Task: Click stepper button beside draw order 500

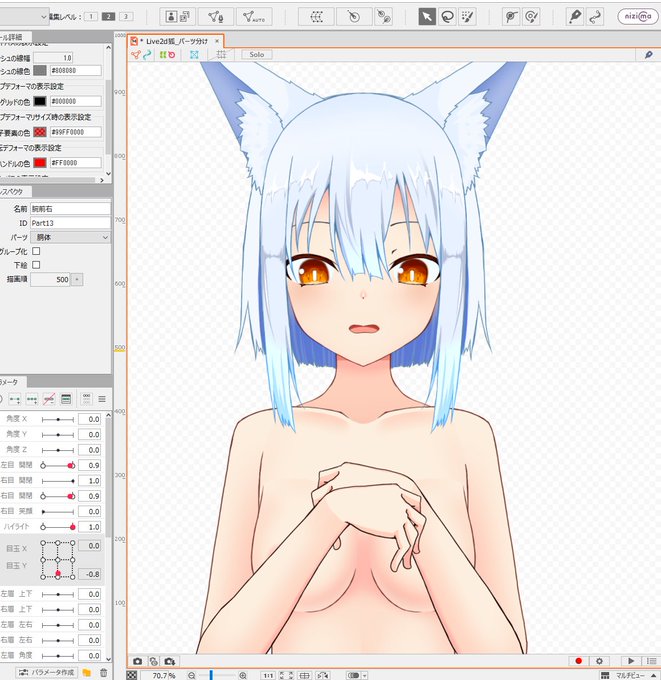Action: tap(77, 279)
